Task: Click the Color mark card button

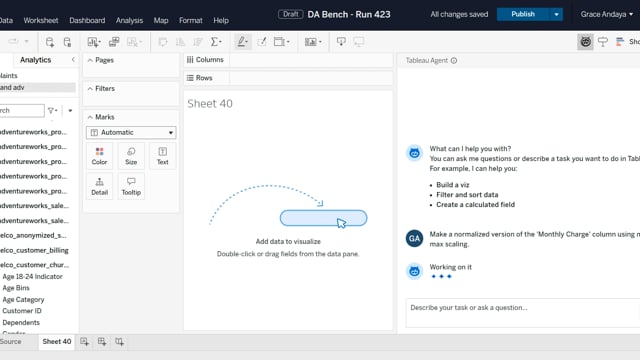Action: [99, 156]
